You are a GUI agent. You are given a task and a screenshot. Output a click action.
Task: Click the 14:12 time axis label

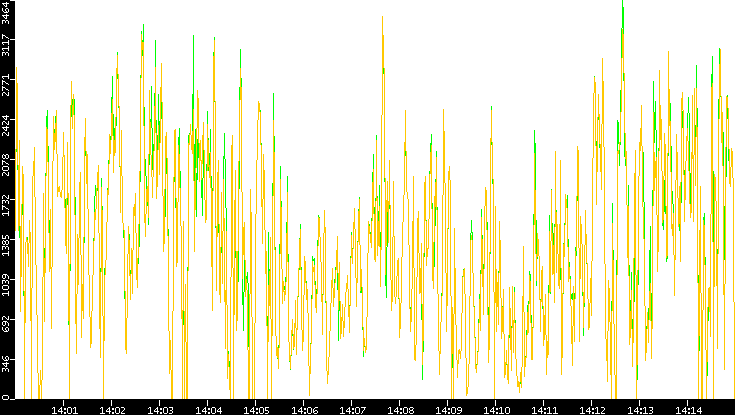(x=592, y=410)
